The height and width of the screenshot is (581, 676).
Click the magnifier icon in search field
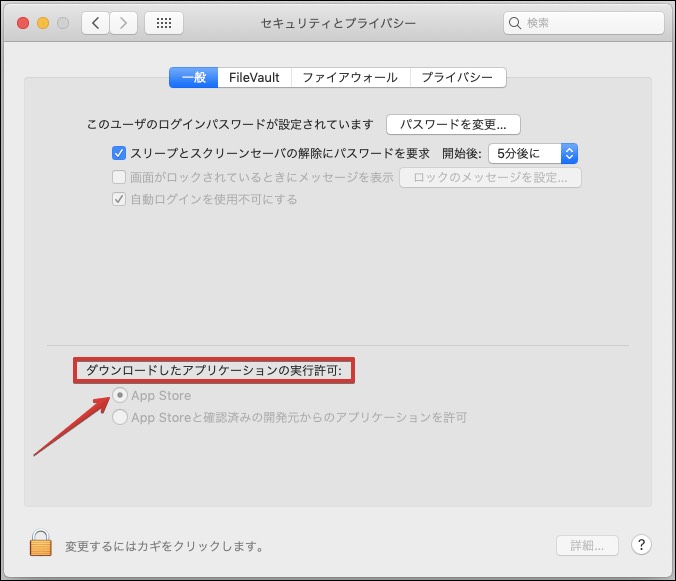pos(515,23)
